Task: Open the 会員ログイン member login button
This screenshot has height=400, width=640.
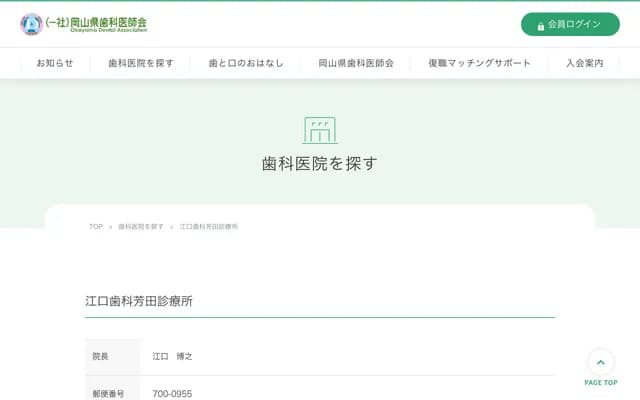Action: pos(570,24)
